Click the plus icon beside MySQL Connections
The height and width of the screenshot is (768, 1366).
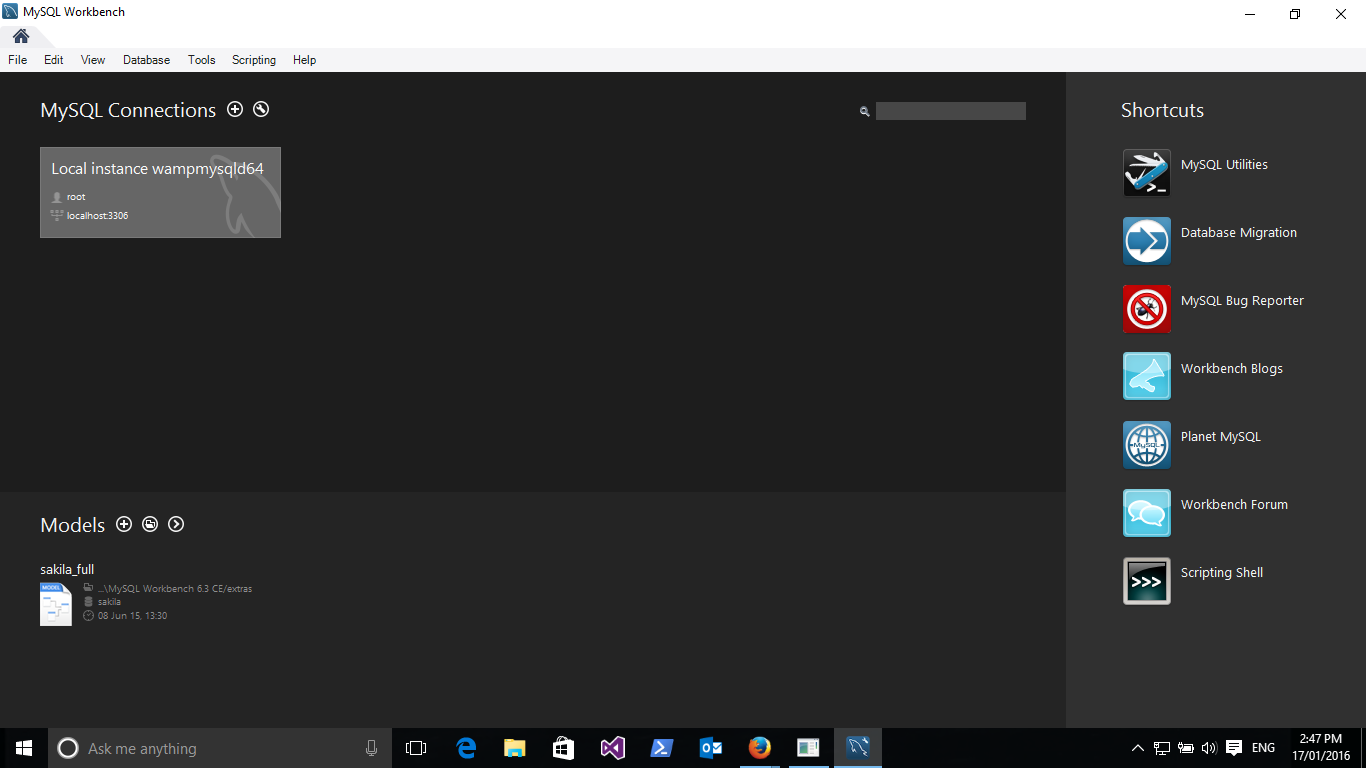(235, 110)
